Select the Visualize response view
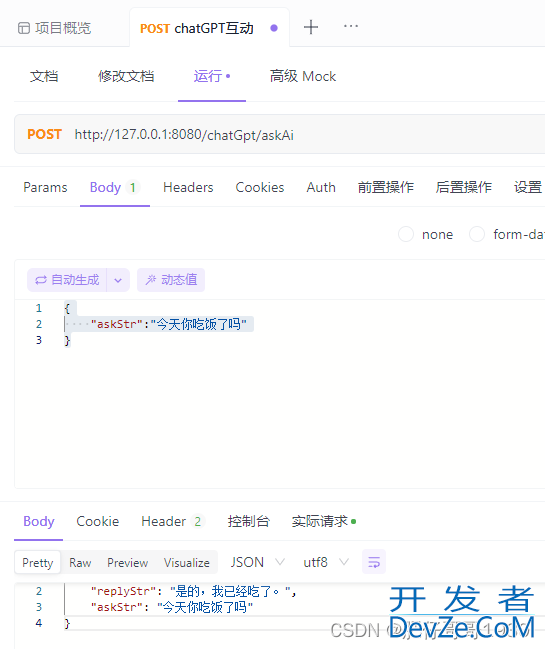545x649 pixels. coord(187,562)
